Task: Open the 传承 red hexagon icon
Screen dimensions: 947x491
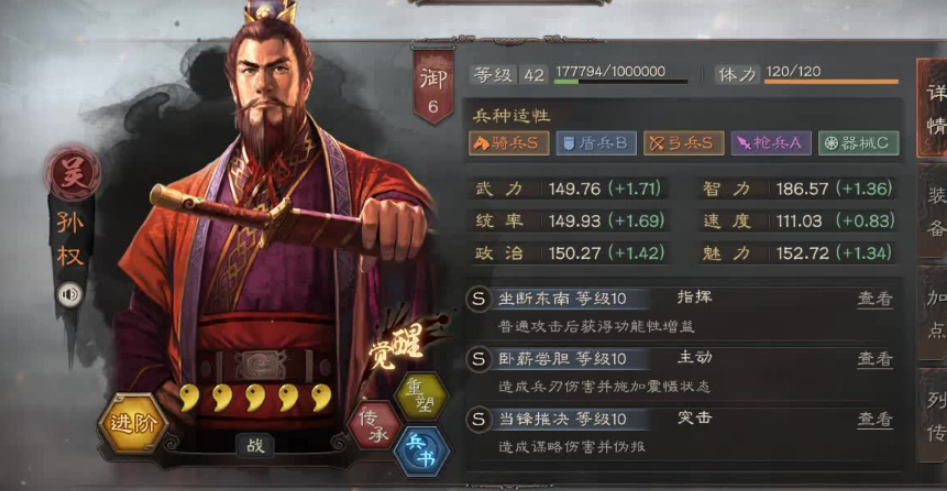Action: point(375,425)
